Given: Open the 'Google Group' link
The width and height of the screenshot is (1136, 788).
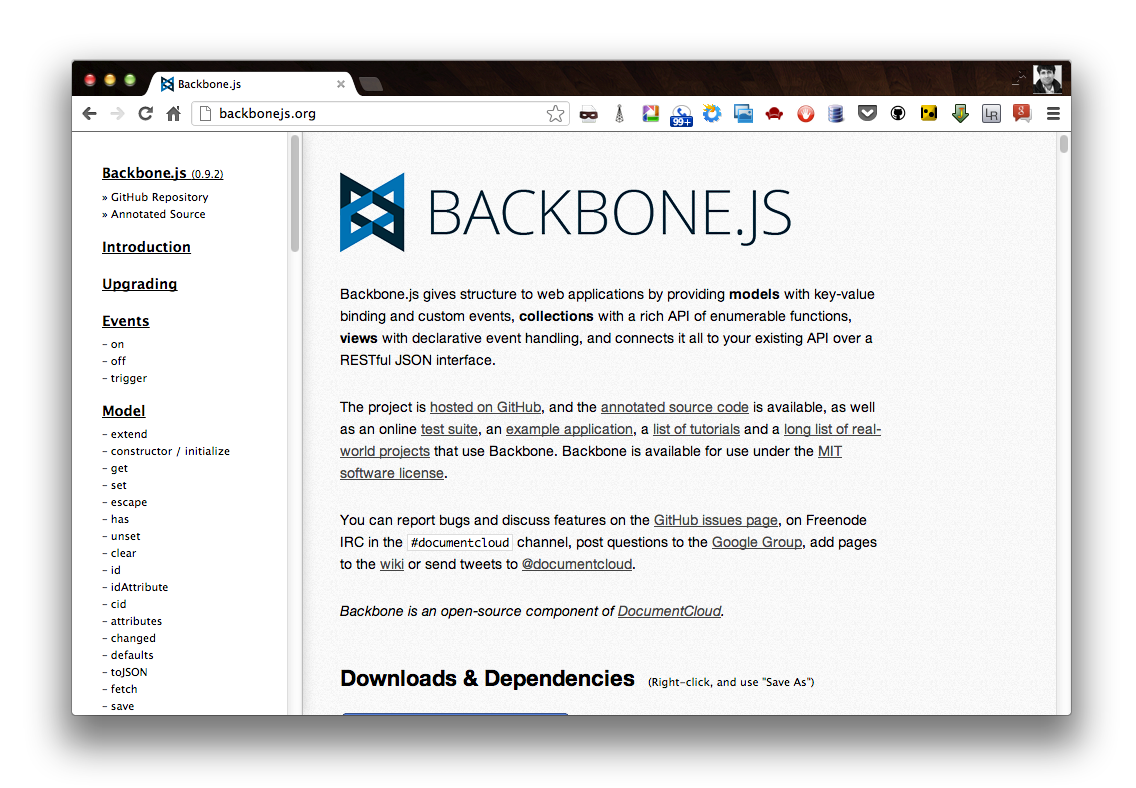Looking at the screenshot, I should click(x=757, y=542).
